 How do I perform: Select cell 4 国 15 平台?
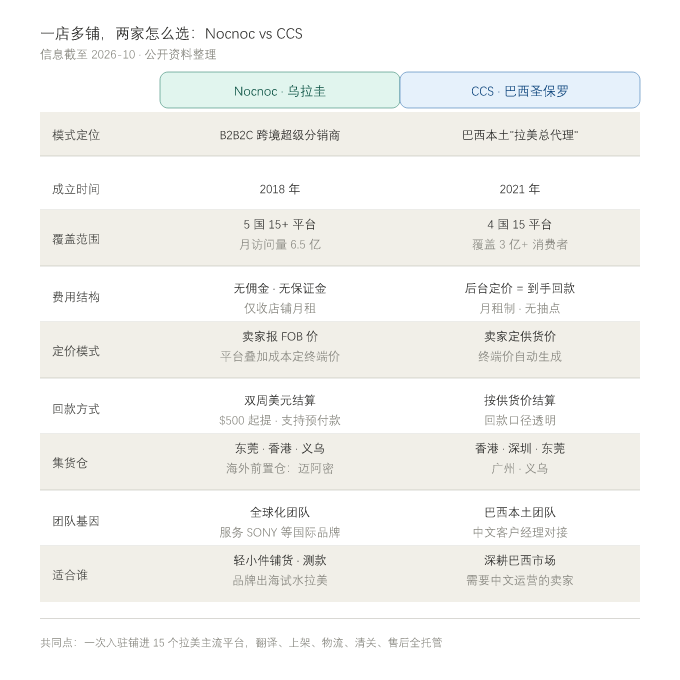[x=520, y=224]
